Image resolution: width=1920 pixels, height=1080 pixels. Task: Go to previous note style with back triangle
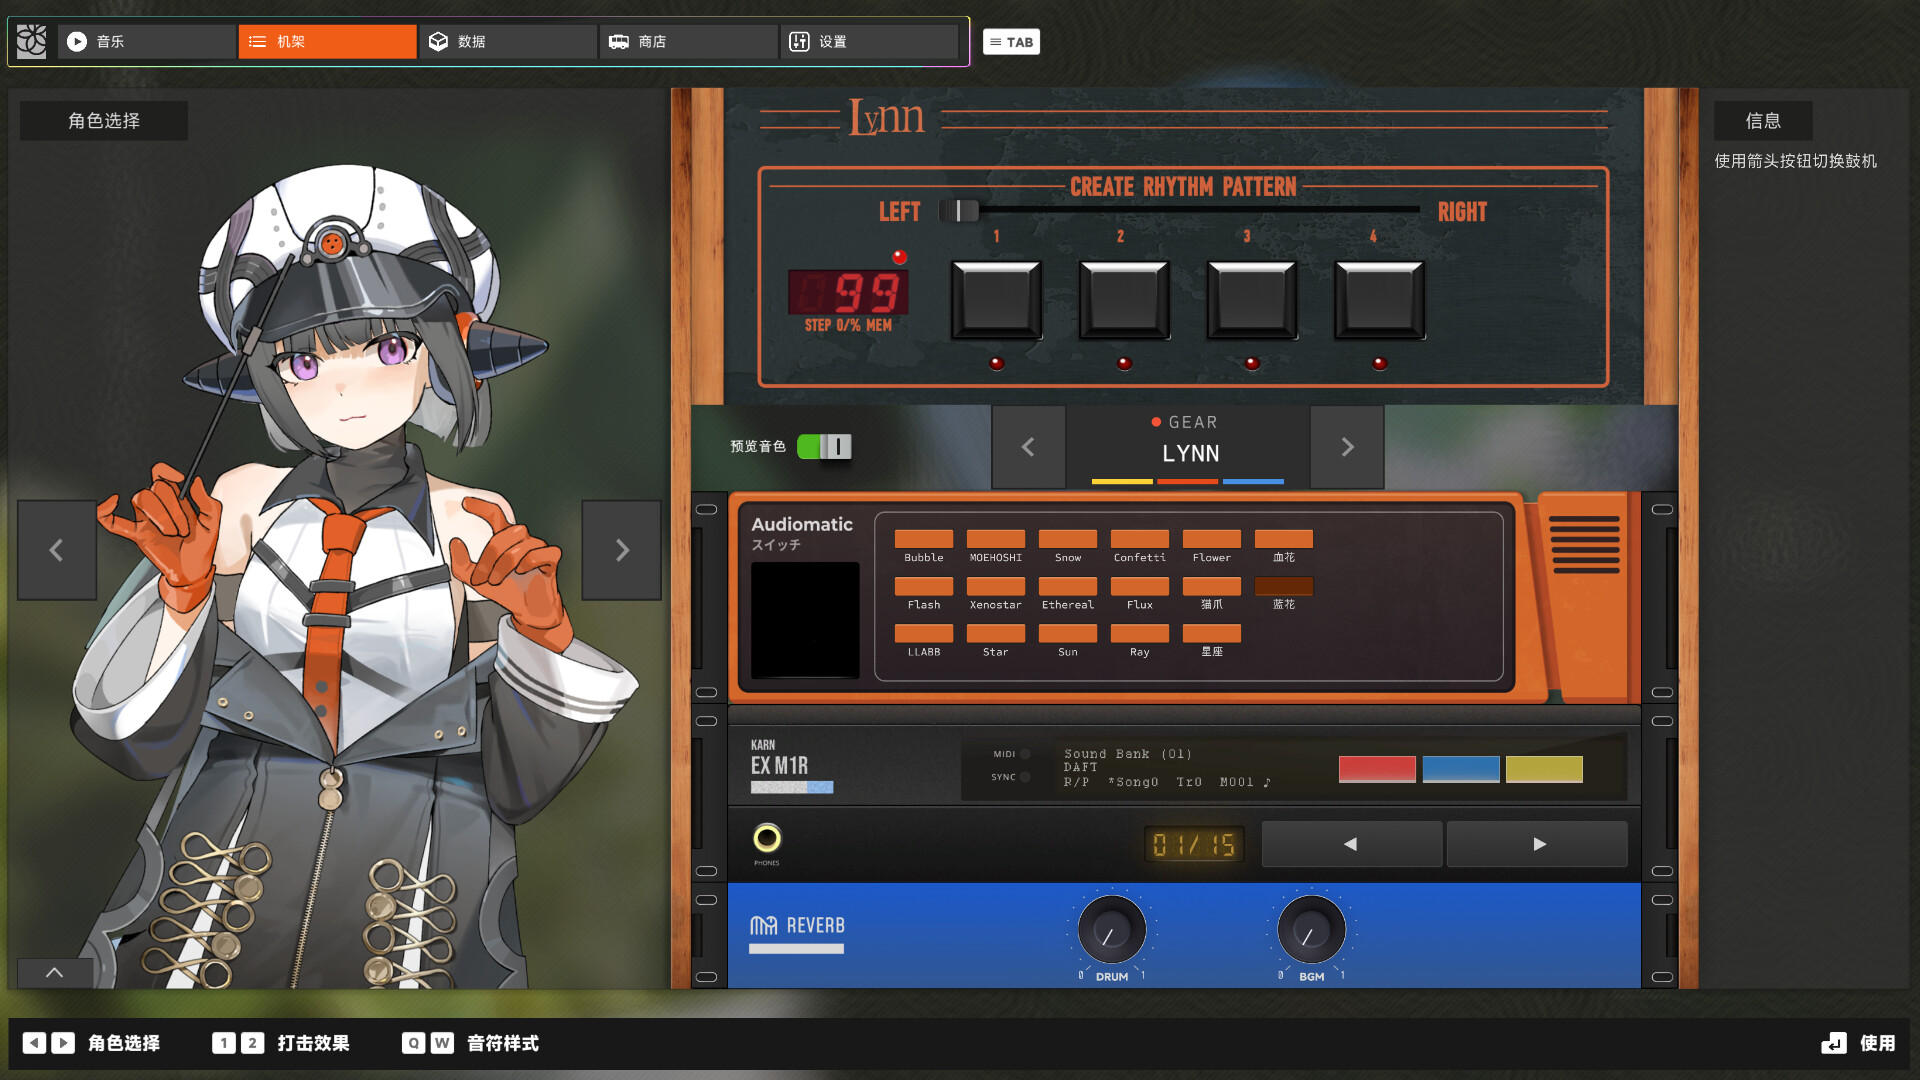(1351, 844)
